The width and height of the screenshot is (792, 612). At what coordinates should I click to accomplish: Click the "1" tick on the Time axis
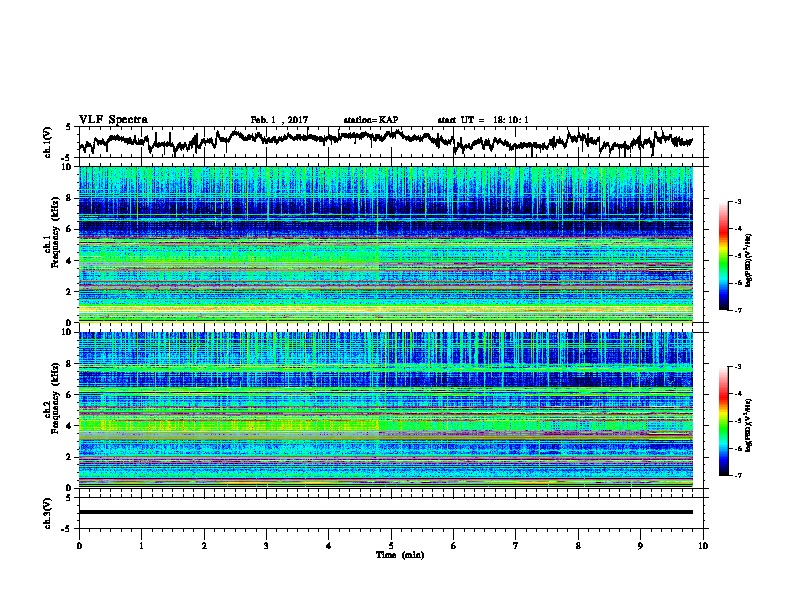click(141, 546)
